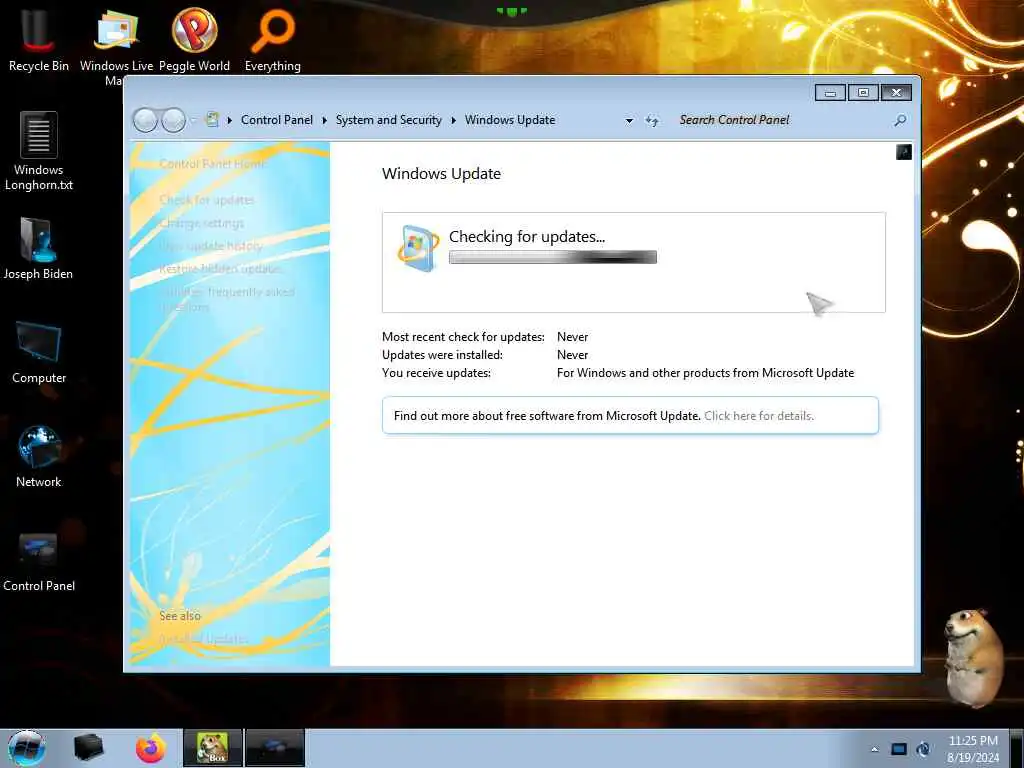The image size is (1024, 768).
Task: Expand arrow before Control Panel breadcrumb
Action: pyautogui.click(x=230, y=120)
